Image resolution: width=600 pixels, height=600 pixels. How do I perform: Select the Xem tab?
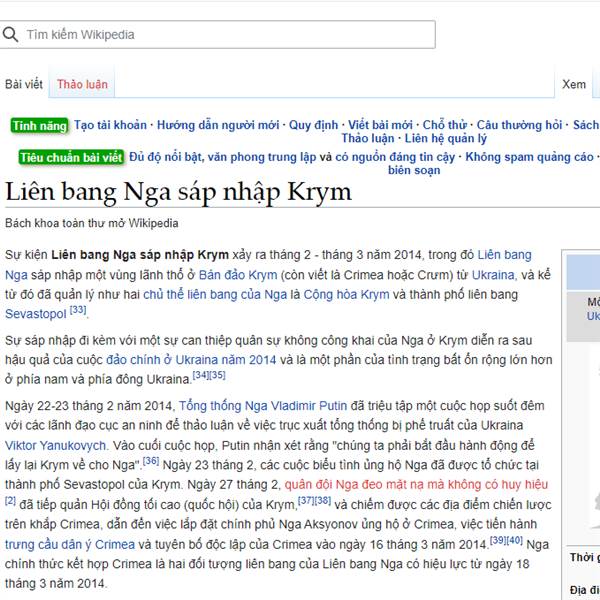(574, 84)
